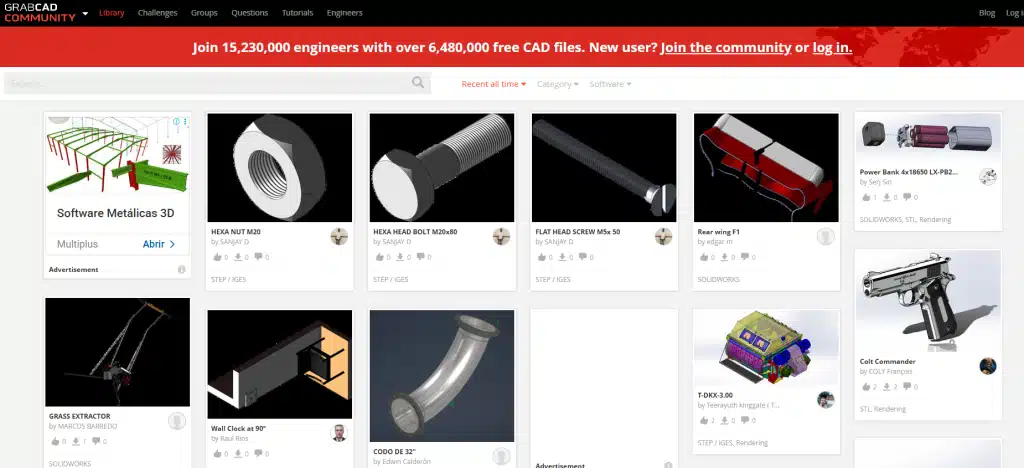The height and width of the screenshot is (468, 1024).
Task: Click the Join the community link
Action: tap(726, 48)
